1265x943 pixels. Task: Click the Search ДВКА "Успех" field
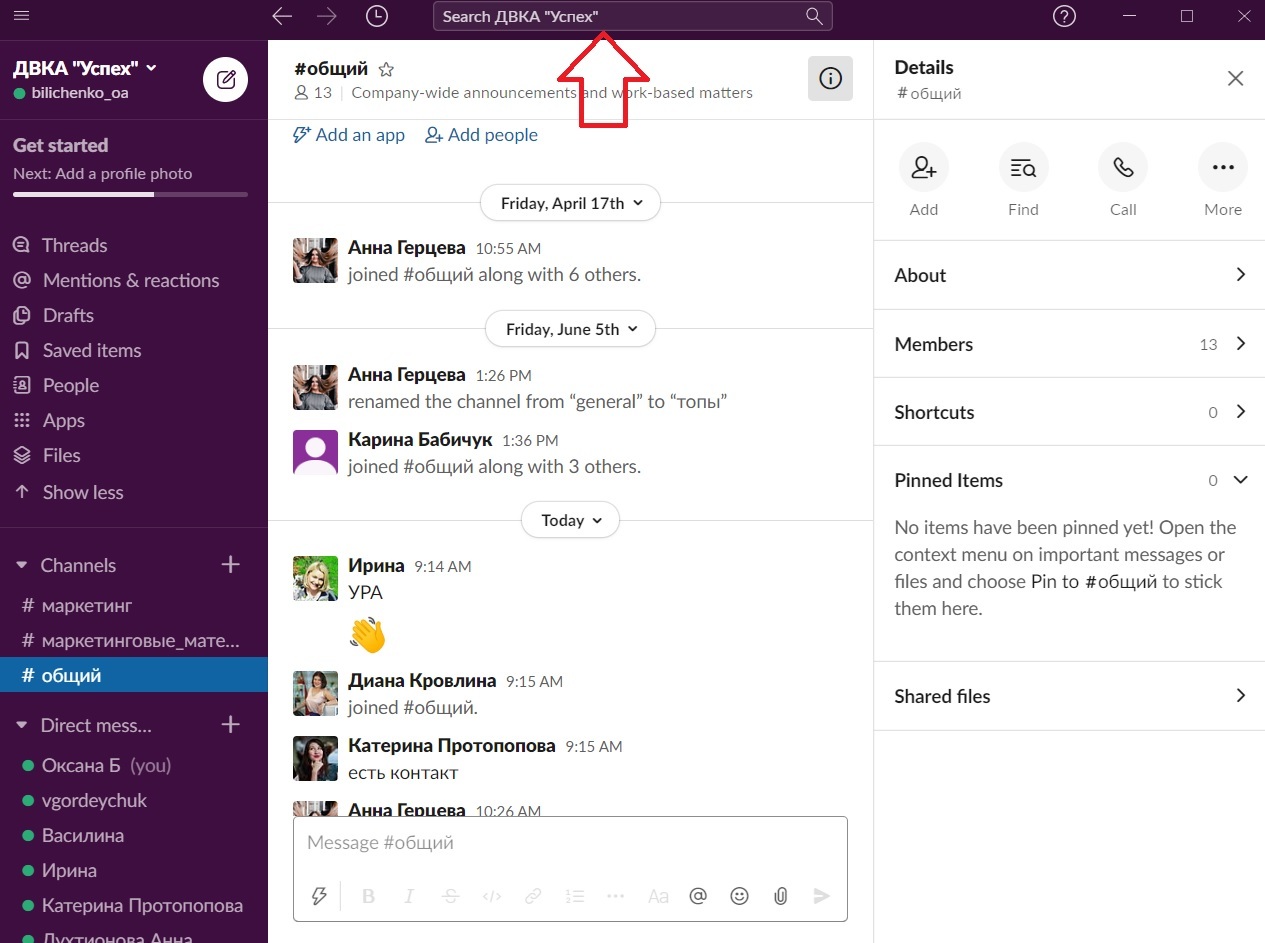coord(632,16)
